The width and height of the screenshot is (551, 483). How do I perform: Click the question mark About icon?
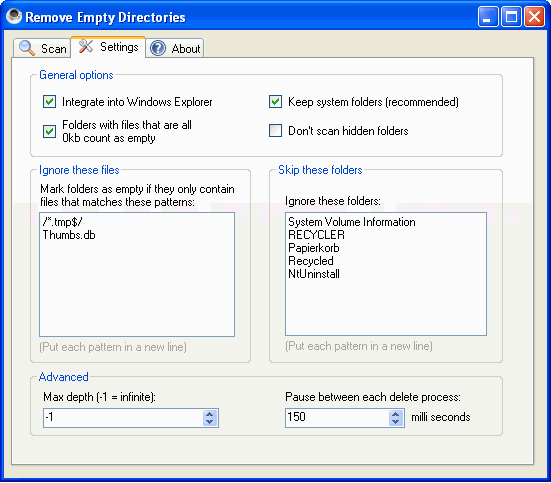coord(158,48)
